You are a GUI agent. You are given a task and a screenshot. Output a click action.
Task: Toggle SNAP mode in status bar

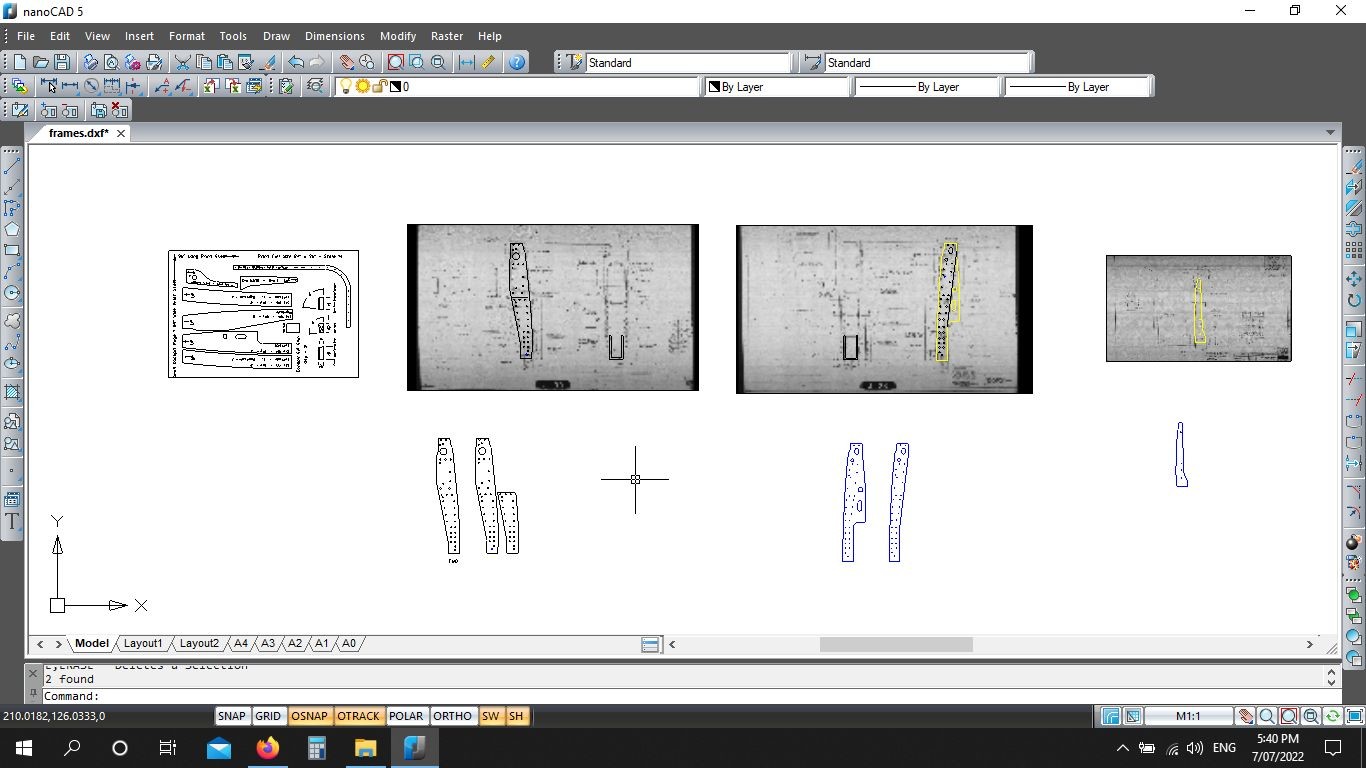[231, 716]
